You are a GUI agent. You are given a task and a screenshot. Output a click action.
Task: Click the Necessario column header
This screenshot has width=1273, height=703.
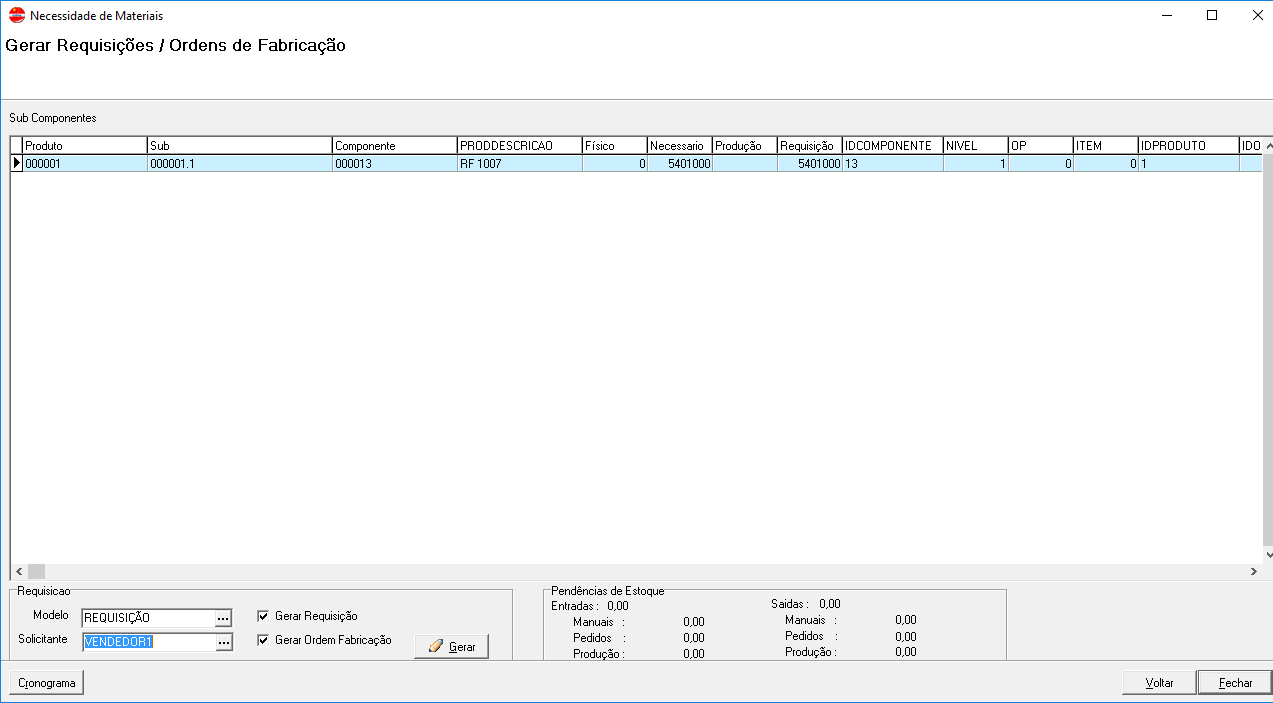coord(679,146)
